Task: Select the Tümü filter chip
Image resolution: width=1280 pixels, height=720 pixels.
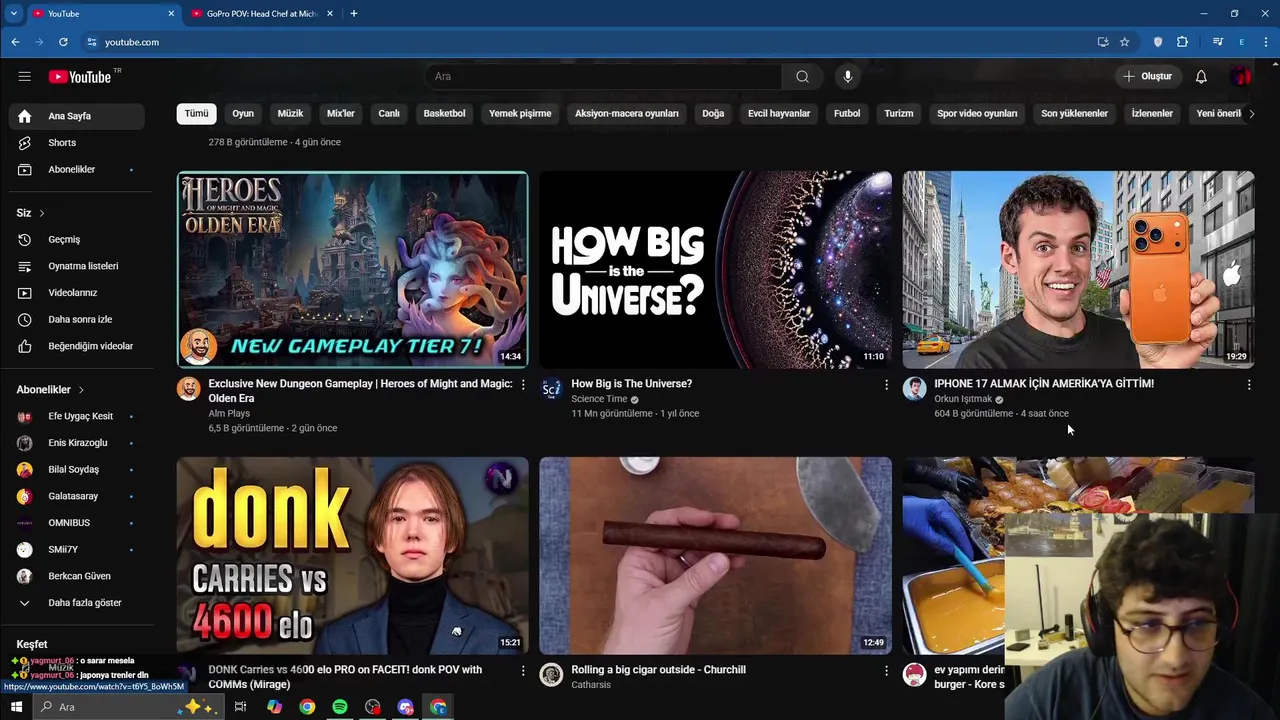Action: [196, 114]
